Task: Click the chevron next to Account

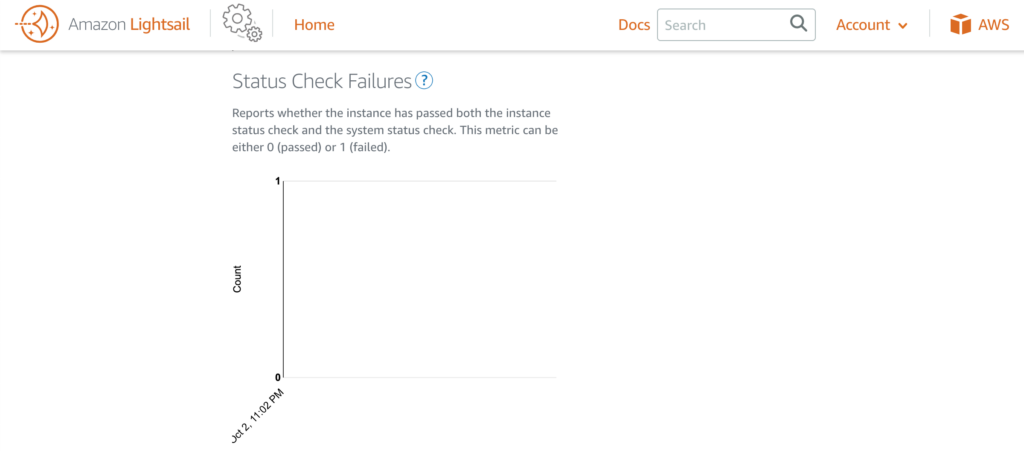Action: 903,26
